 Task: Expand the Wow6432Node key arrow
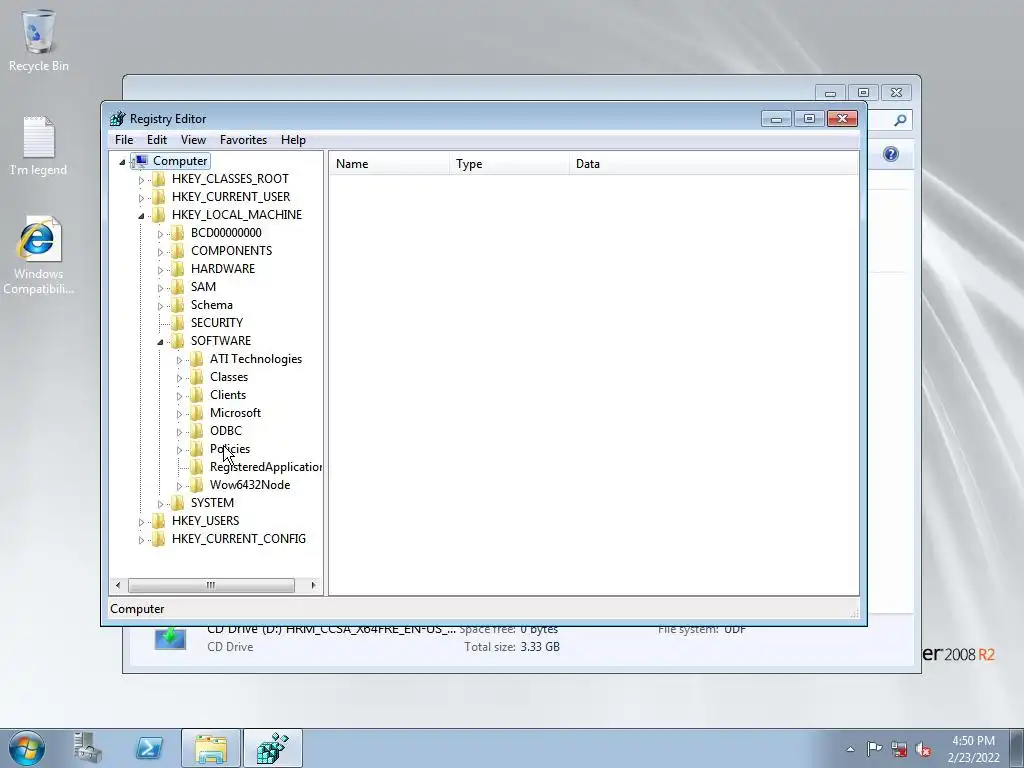[x=179, y=486]
